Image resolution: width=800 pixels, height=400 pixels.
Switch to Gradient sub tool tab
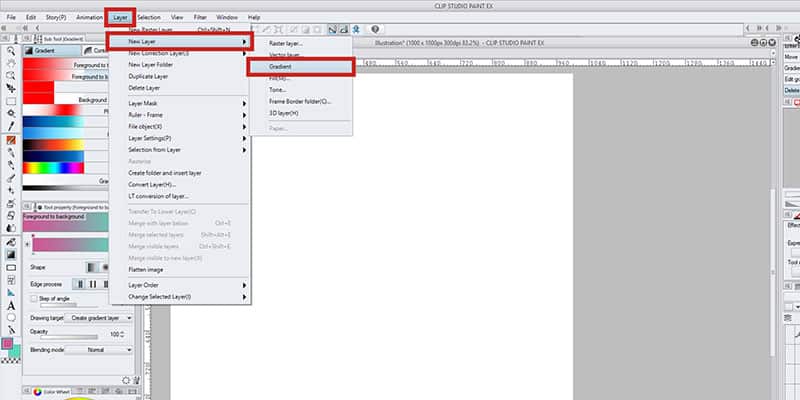click(51, 51)
